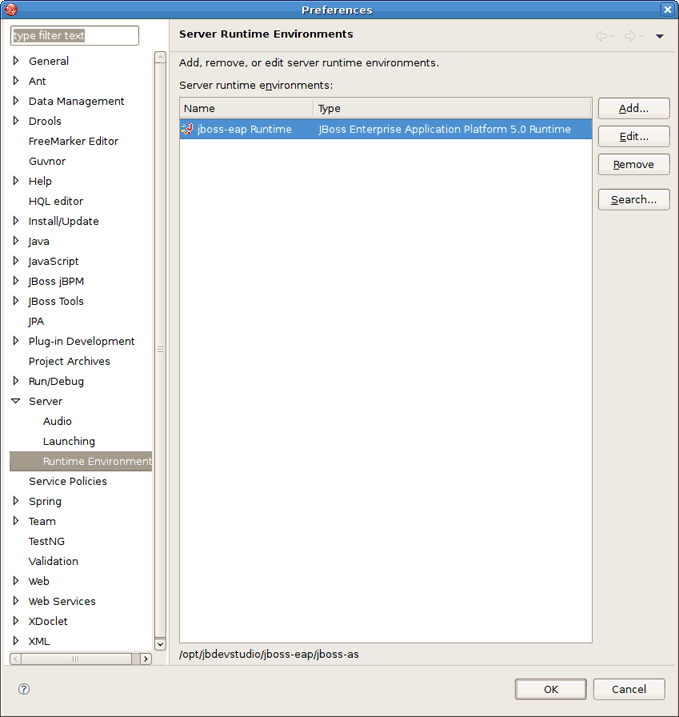The image size is (679, 717).
Task: Expand the Spring node
Action: click(x=16, y=501)
